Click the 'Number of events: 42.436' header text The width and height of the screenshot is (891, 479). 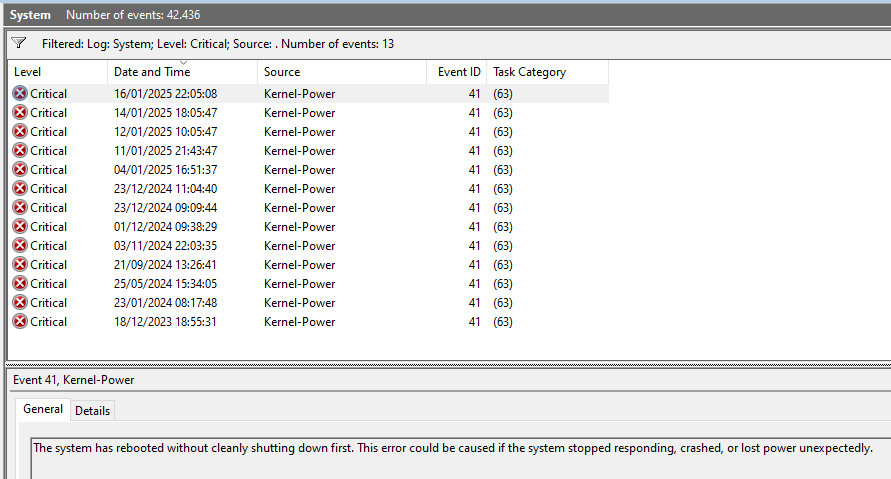(133, 15)
